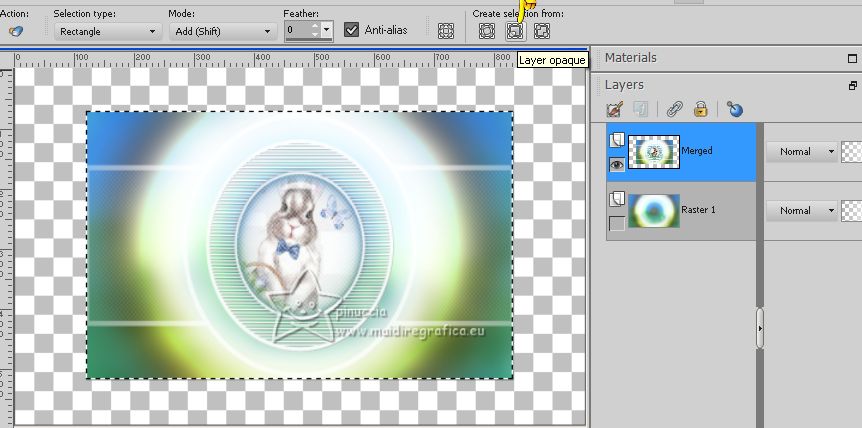Open the Mode Add (Shift) dropdown

[x=223, y=32]
